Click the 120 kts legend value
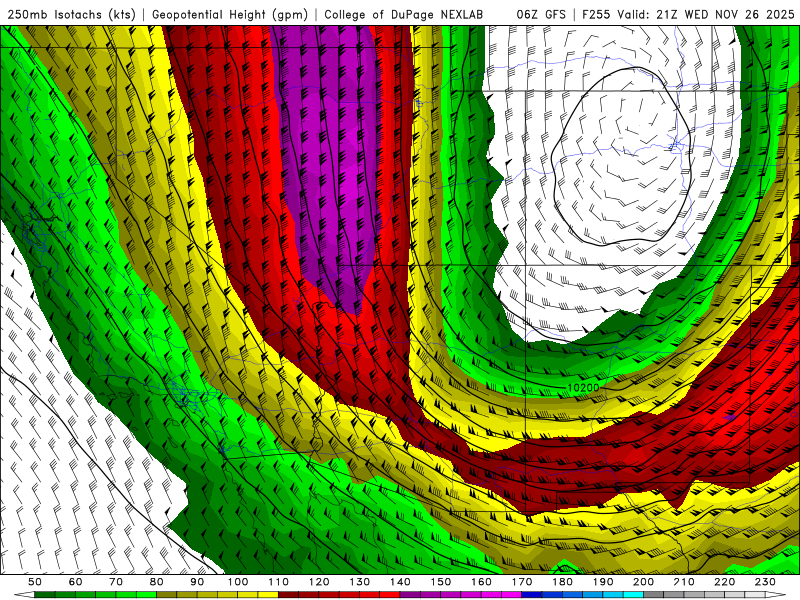This screenshot has width=800, height=600. (x=319, y=582)
